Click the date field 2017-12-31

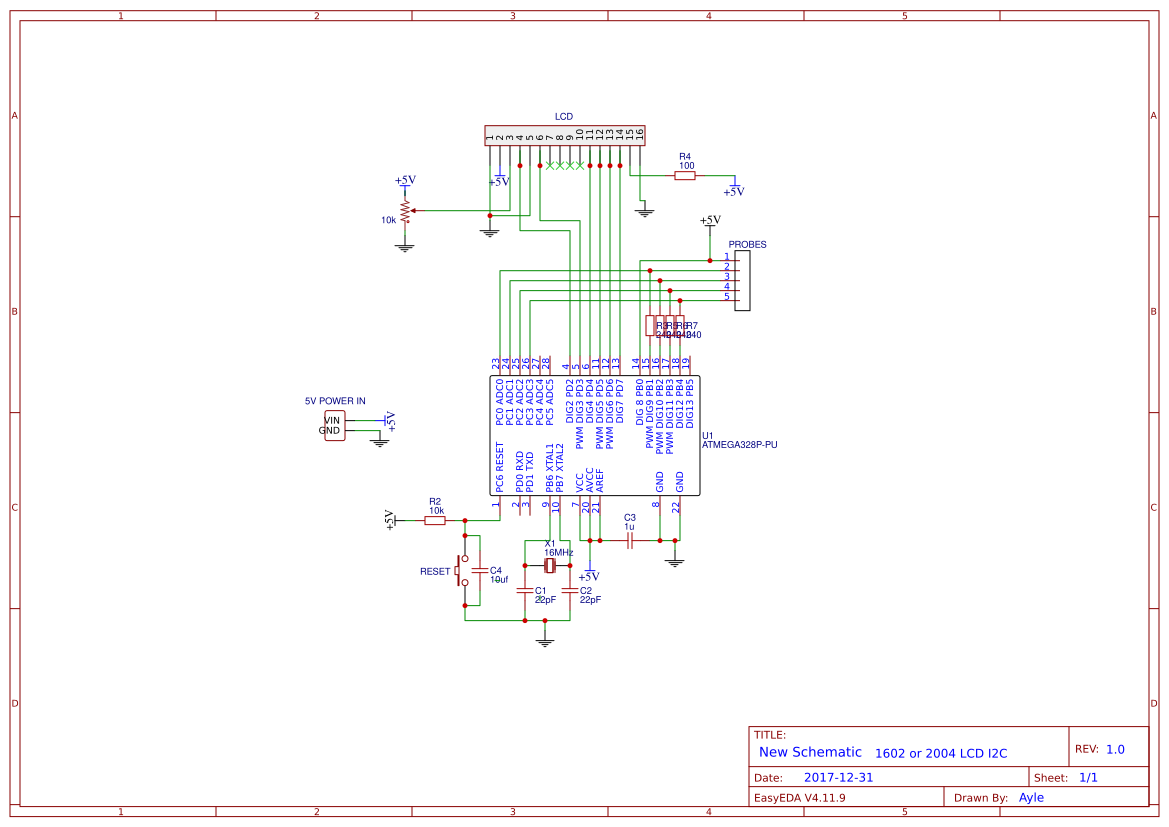(x=838, y=777)
